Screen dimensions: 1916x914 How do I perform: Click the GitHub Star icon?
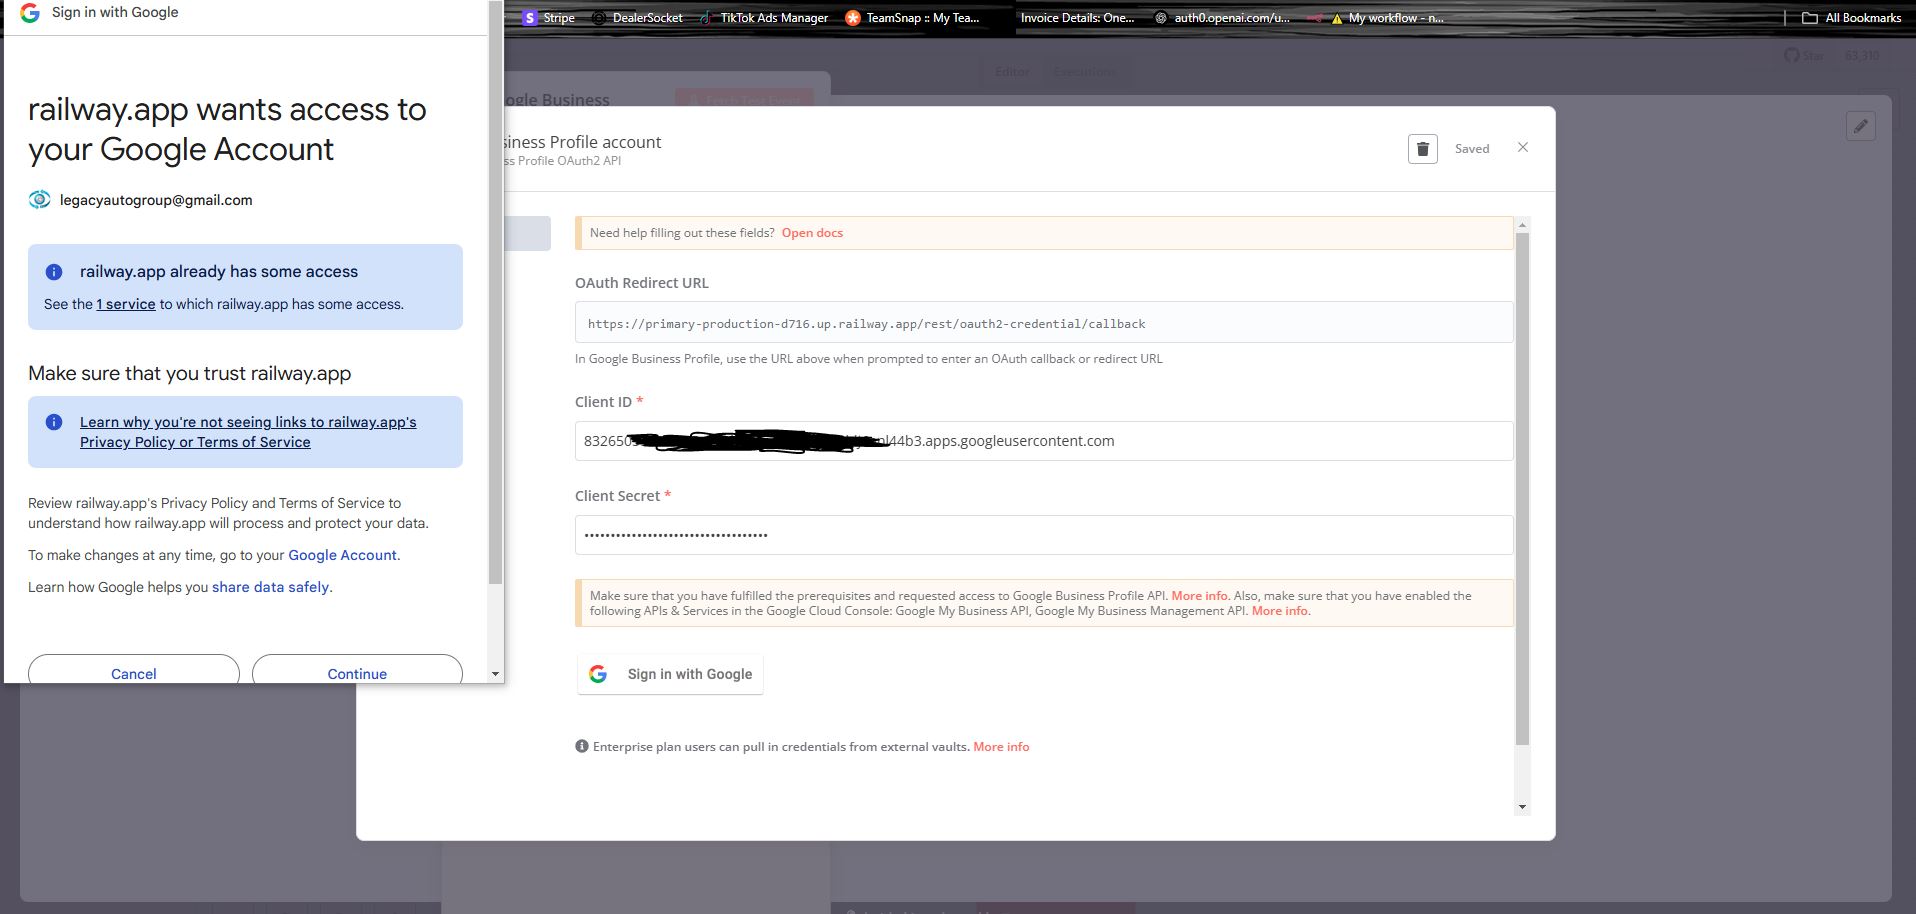(1792, 55)
